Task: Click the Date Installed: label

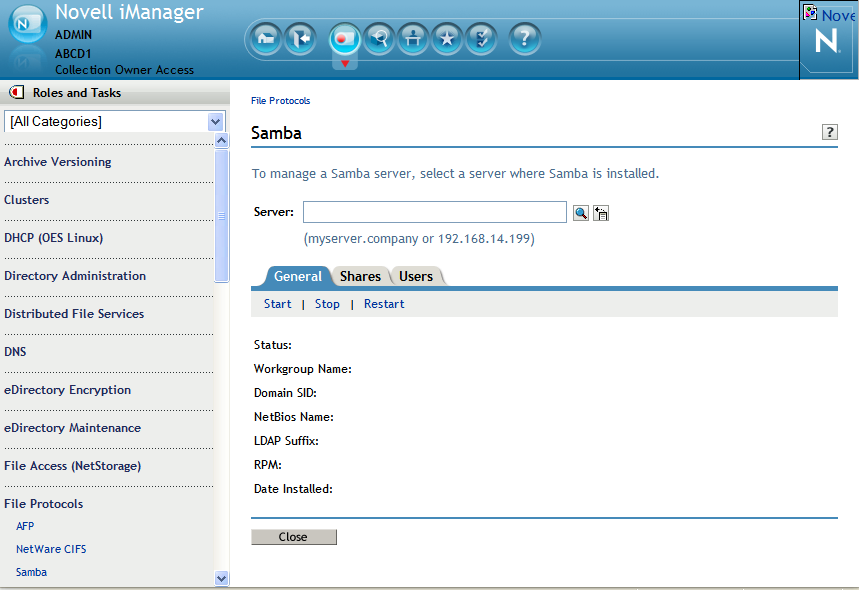Action: 293,489
